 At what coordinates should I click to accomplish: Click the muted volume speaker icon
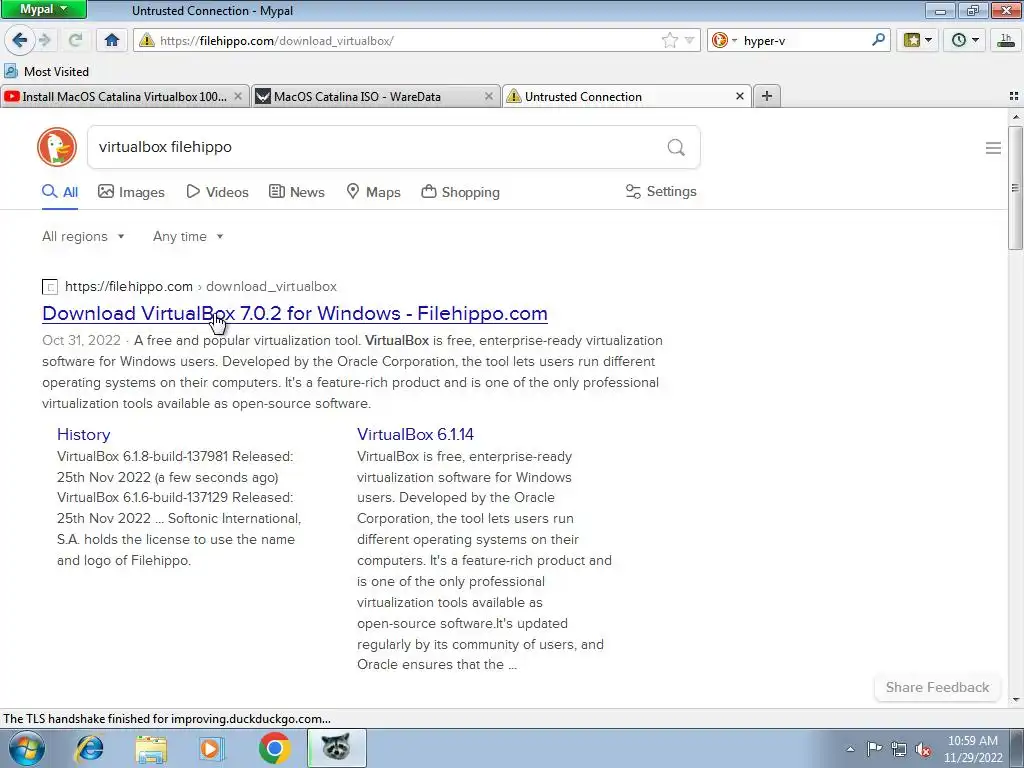click(x=923, y=749)
